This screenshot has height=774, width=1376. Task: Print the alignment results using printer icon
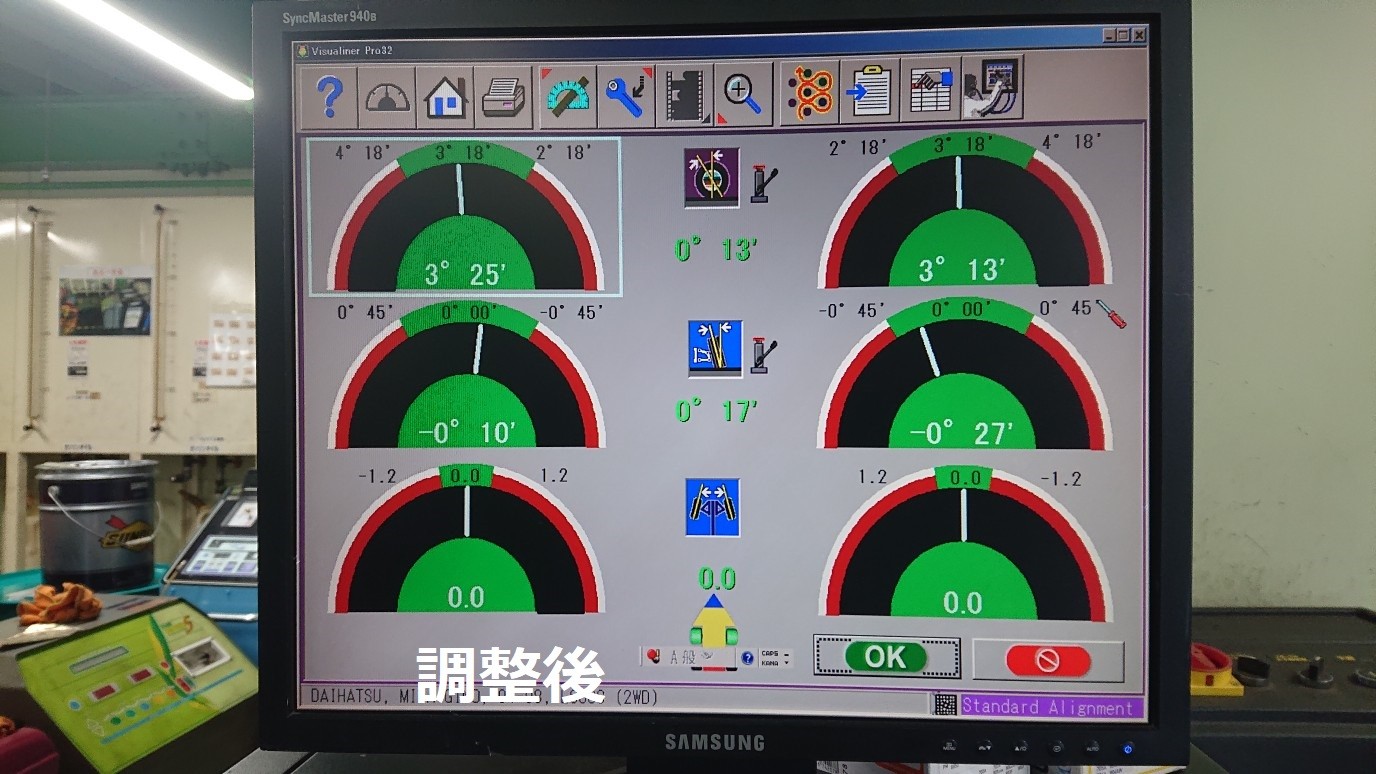tap(504, 97)
